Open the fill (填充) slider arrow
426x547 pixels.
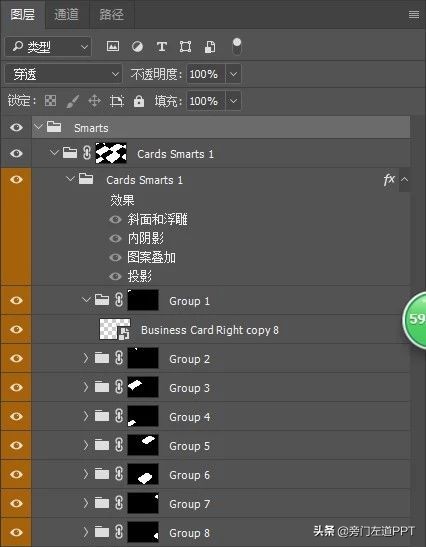pyautogui.click(x=233, y=101)
